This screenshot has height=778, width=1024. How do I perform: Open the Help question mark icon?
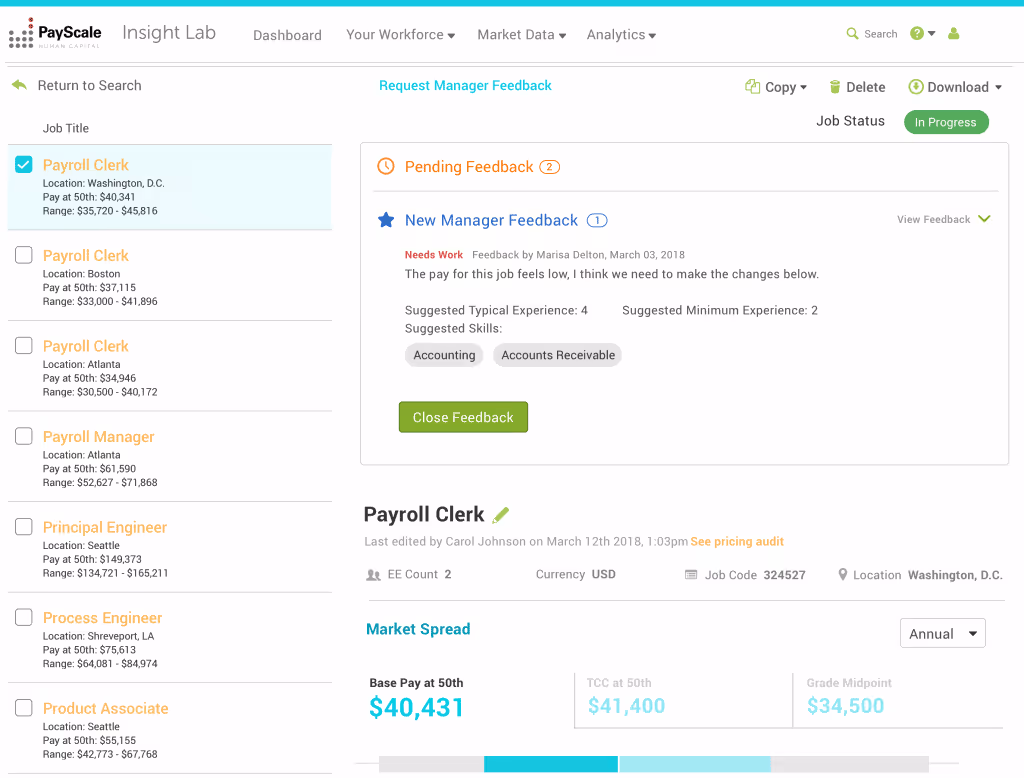[916, 33]
